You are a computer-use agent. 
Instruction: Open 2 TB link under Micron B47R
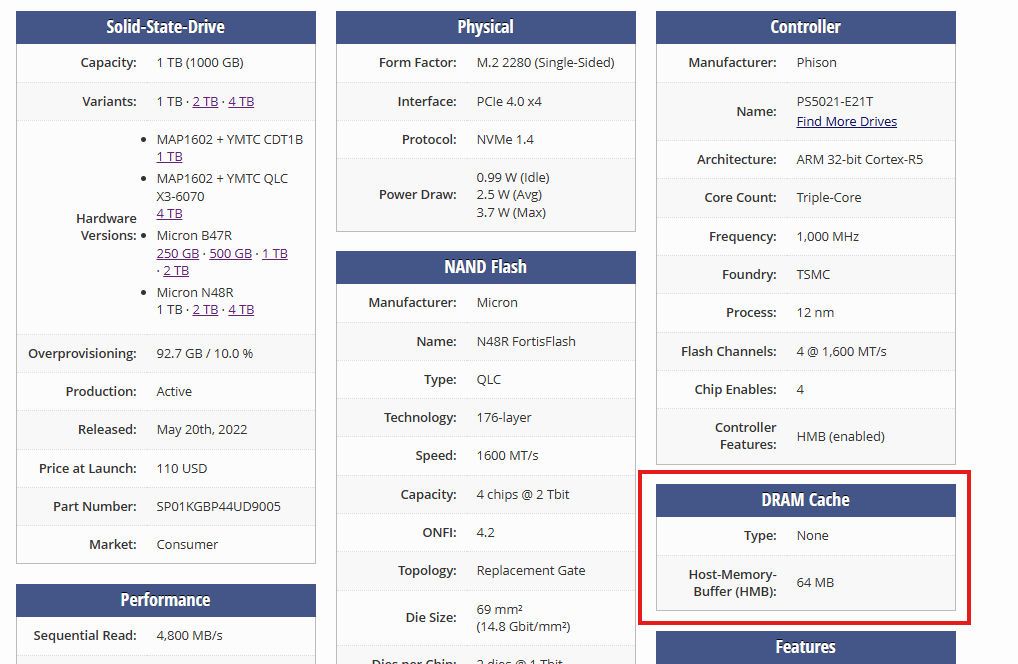[176, 271]
